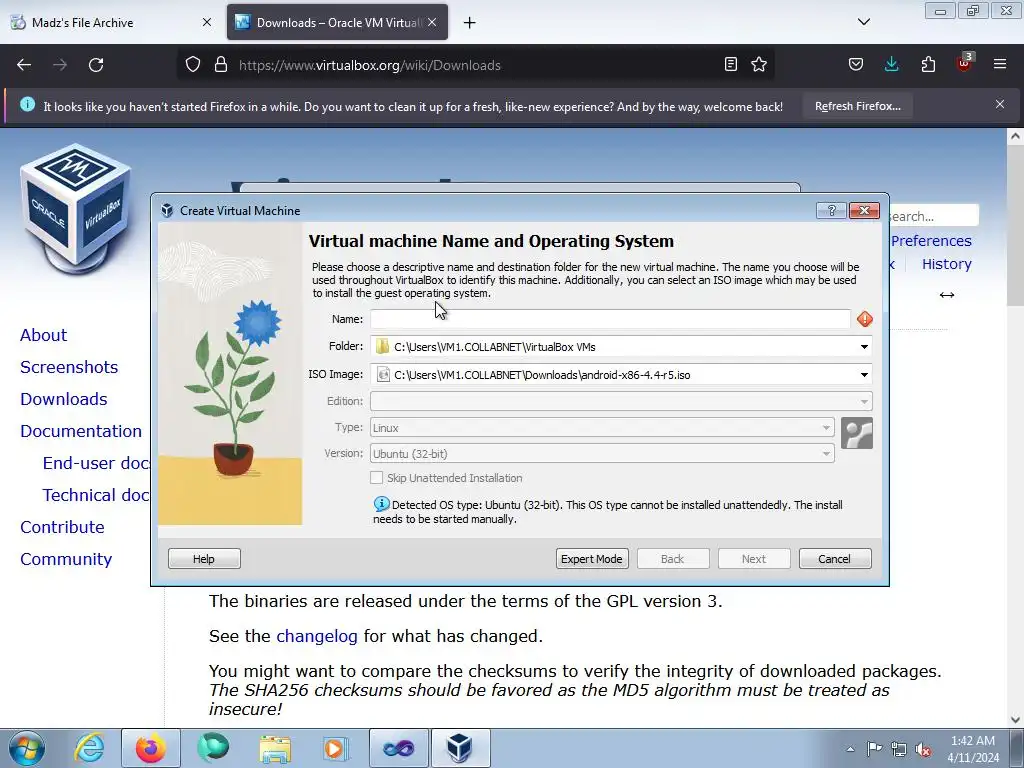Open the extensions puzzle icon
The width and height of the screenshot is (1024, 768).
click(928, 65)
